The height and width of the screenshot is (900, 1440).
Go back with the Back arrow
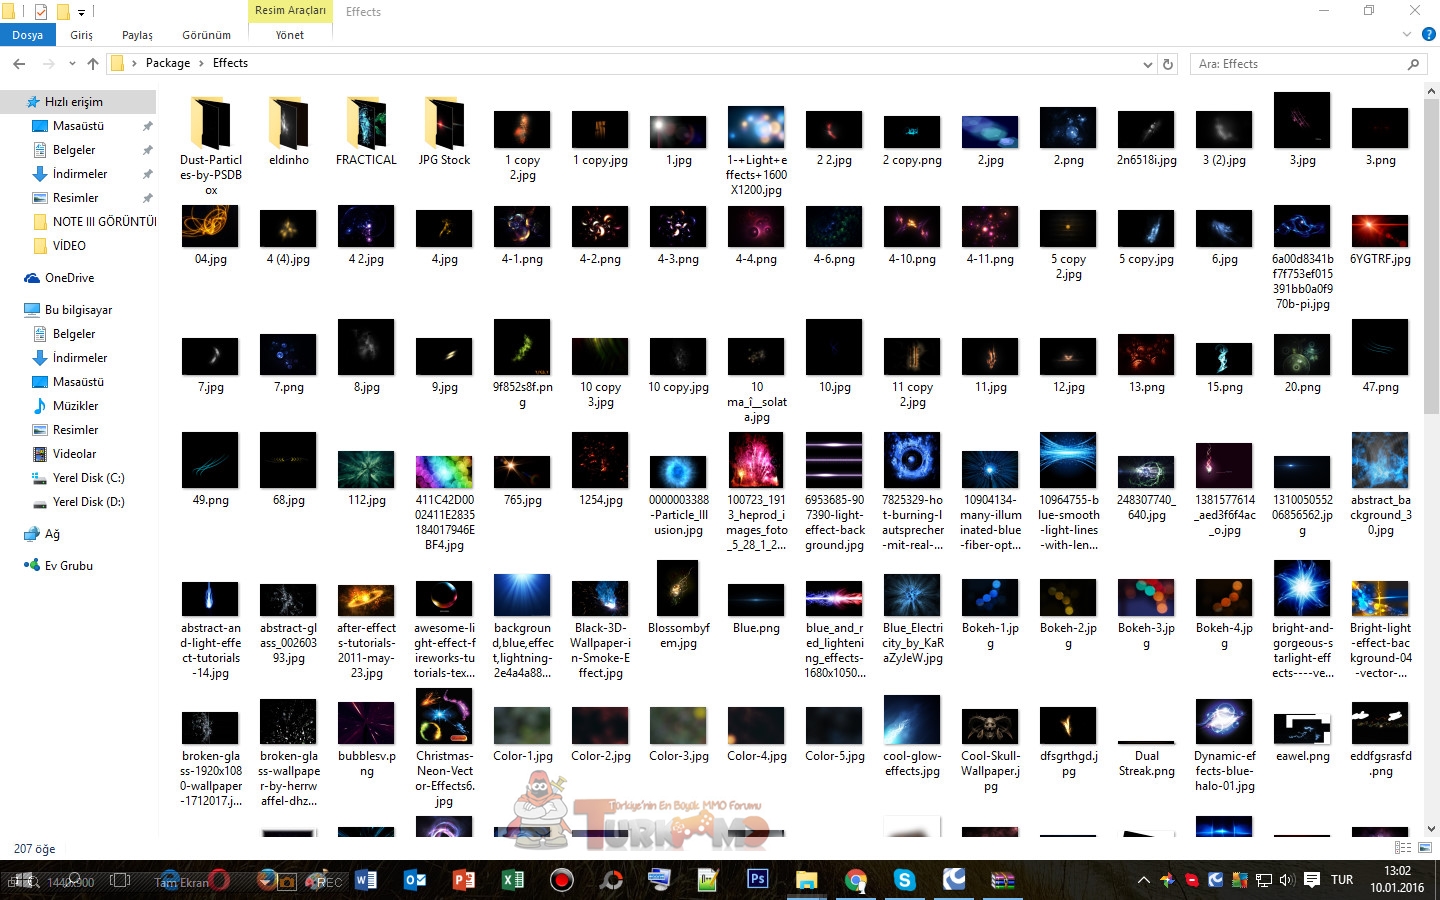point(19,64)
